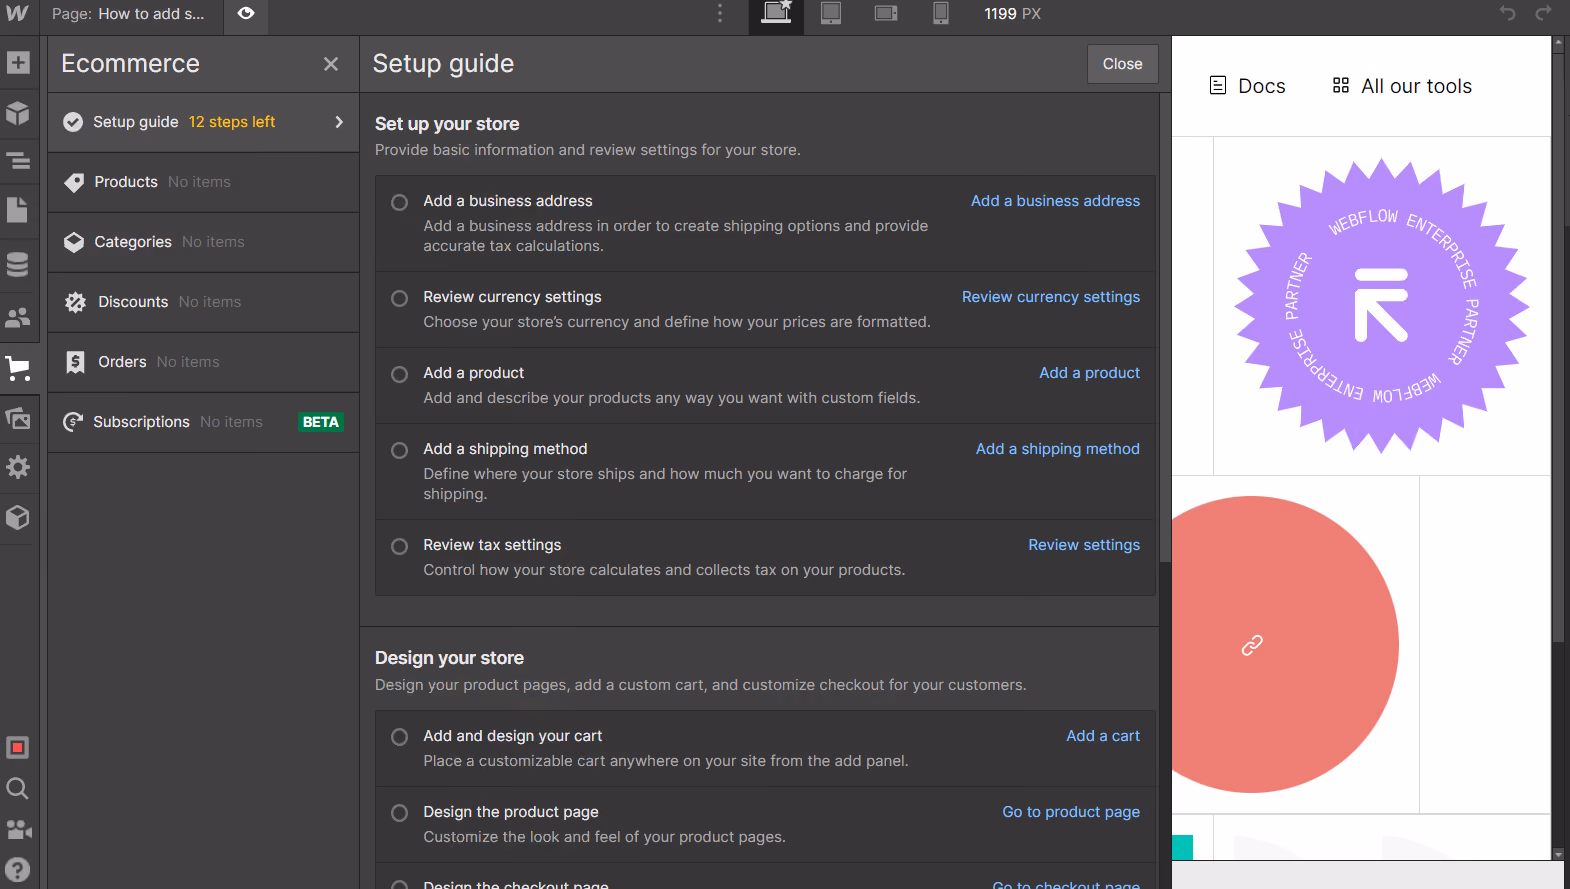This screenshot has width=1570, height=889.
Task: Click Review currency settings link
Action: pyautogui.click(x=1051, y=297)
